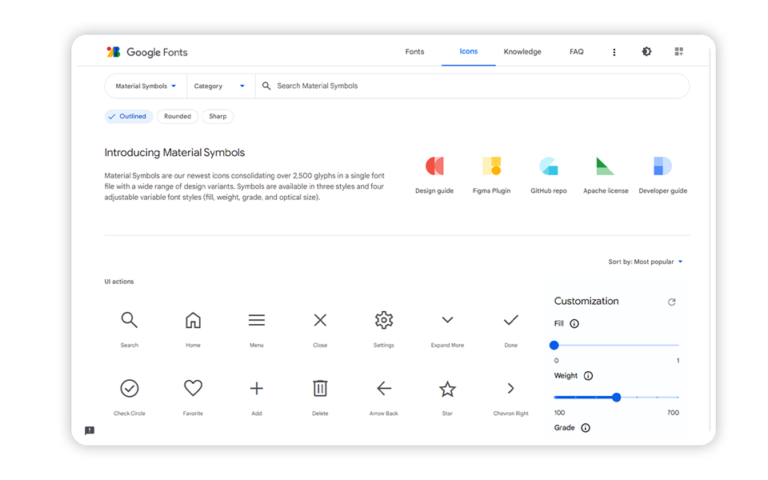
Task: Toggle the dark theme brightness icon
Action: click(647, 51)
